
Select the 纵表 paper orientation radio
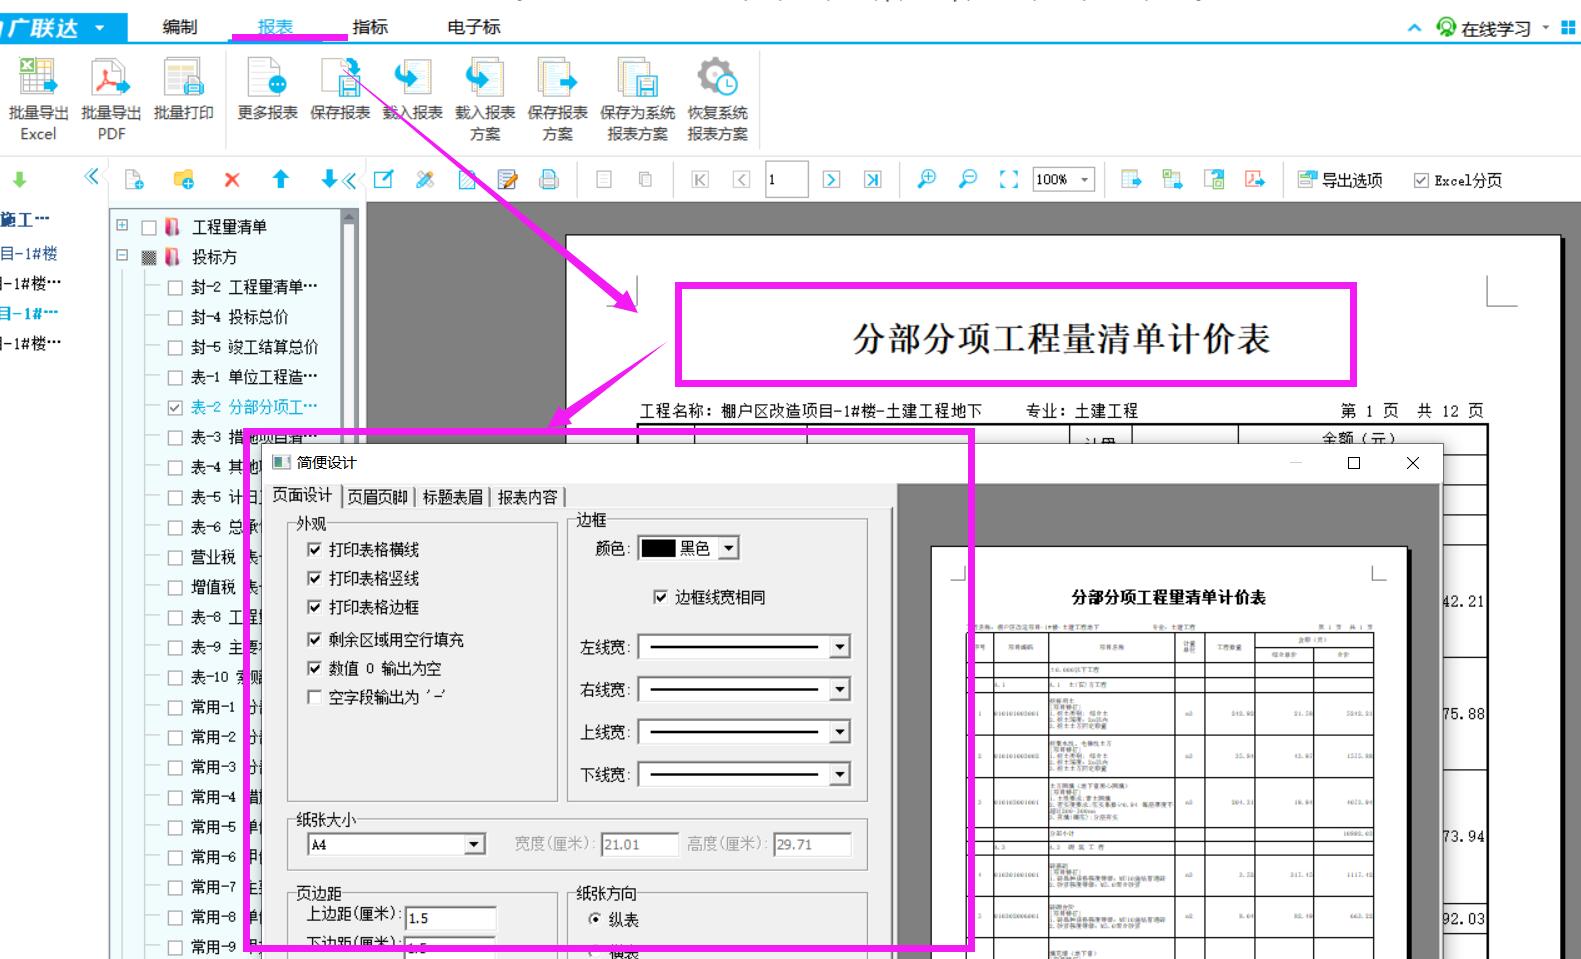point(595,919)
